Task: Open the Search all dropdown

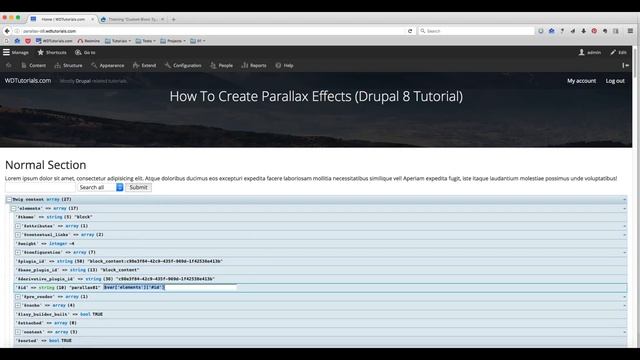Action: pos(100,187)
